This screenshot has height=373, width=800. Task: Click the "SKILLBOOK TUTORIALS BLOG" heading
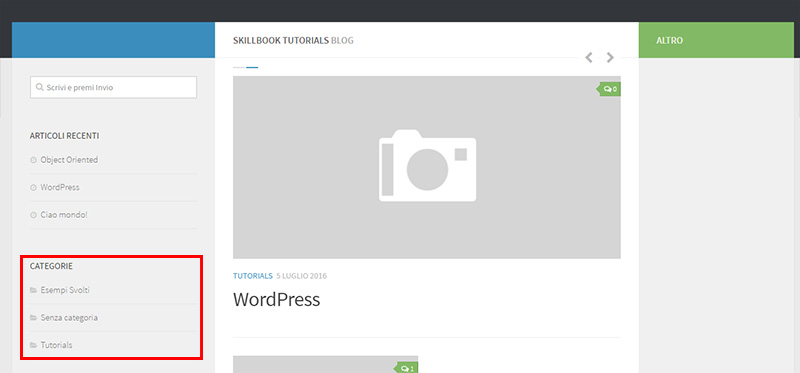[x=293, y=40]
